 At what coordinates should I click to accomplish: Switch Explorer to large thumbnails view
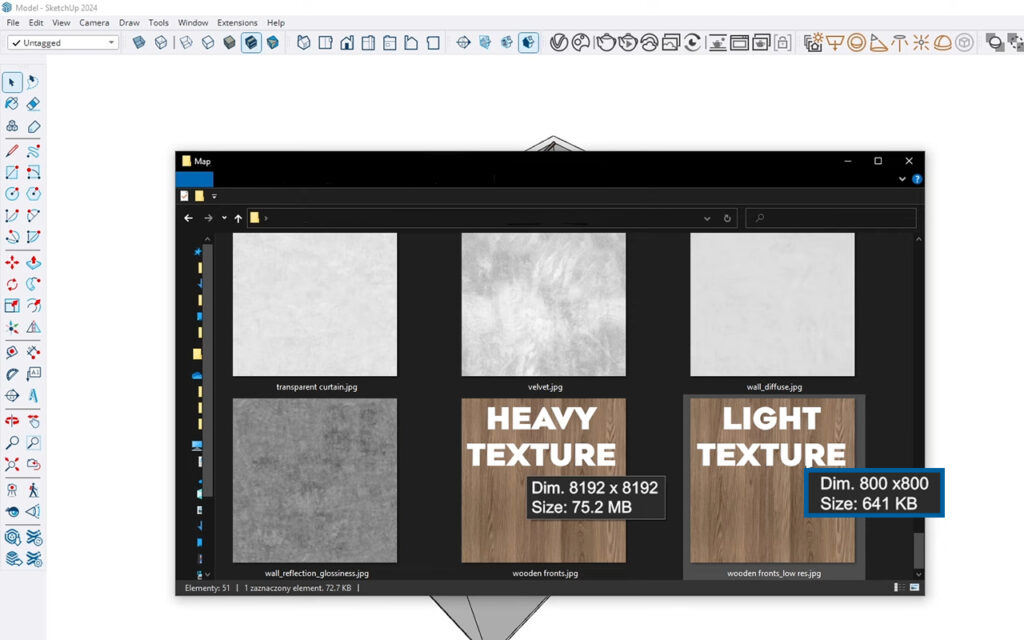click(913, 588)
